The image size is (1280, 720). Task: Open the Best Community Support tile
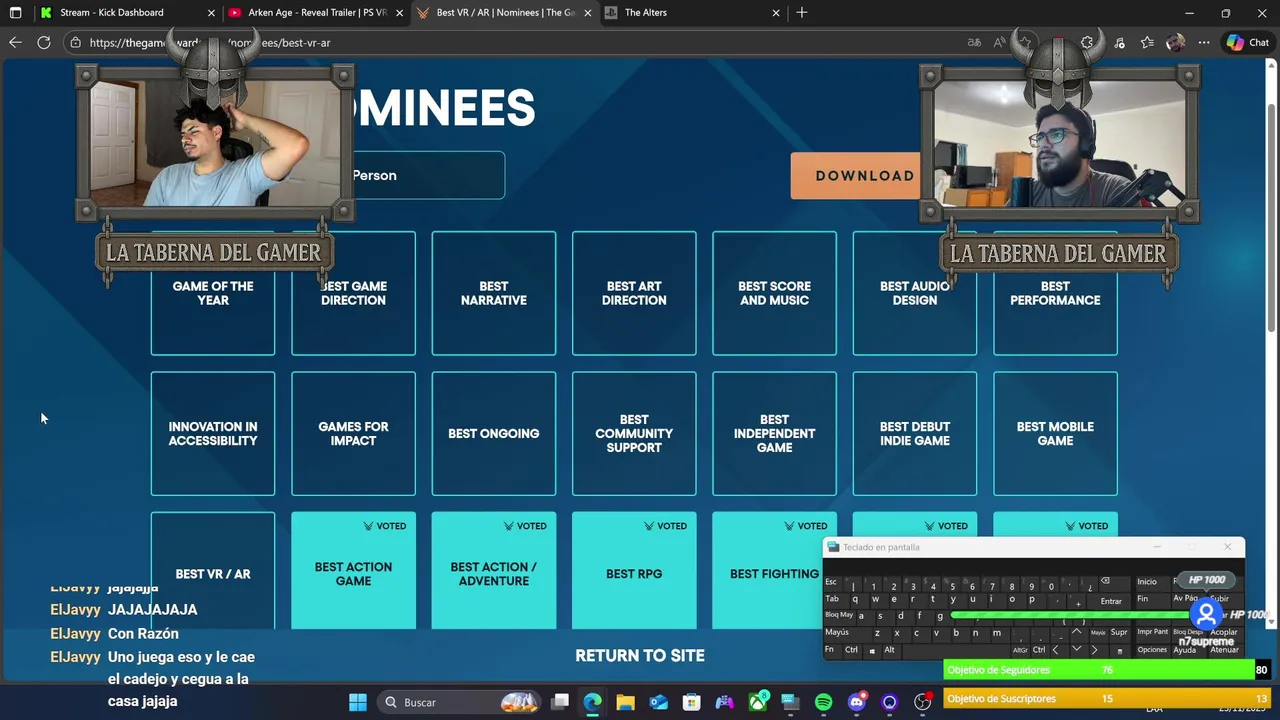coord(634,433)
